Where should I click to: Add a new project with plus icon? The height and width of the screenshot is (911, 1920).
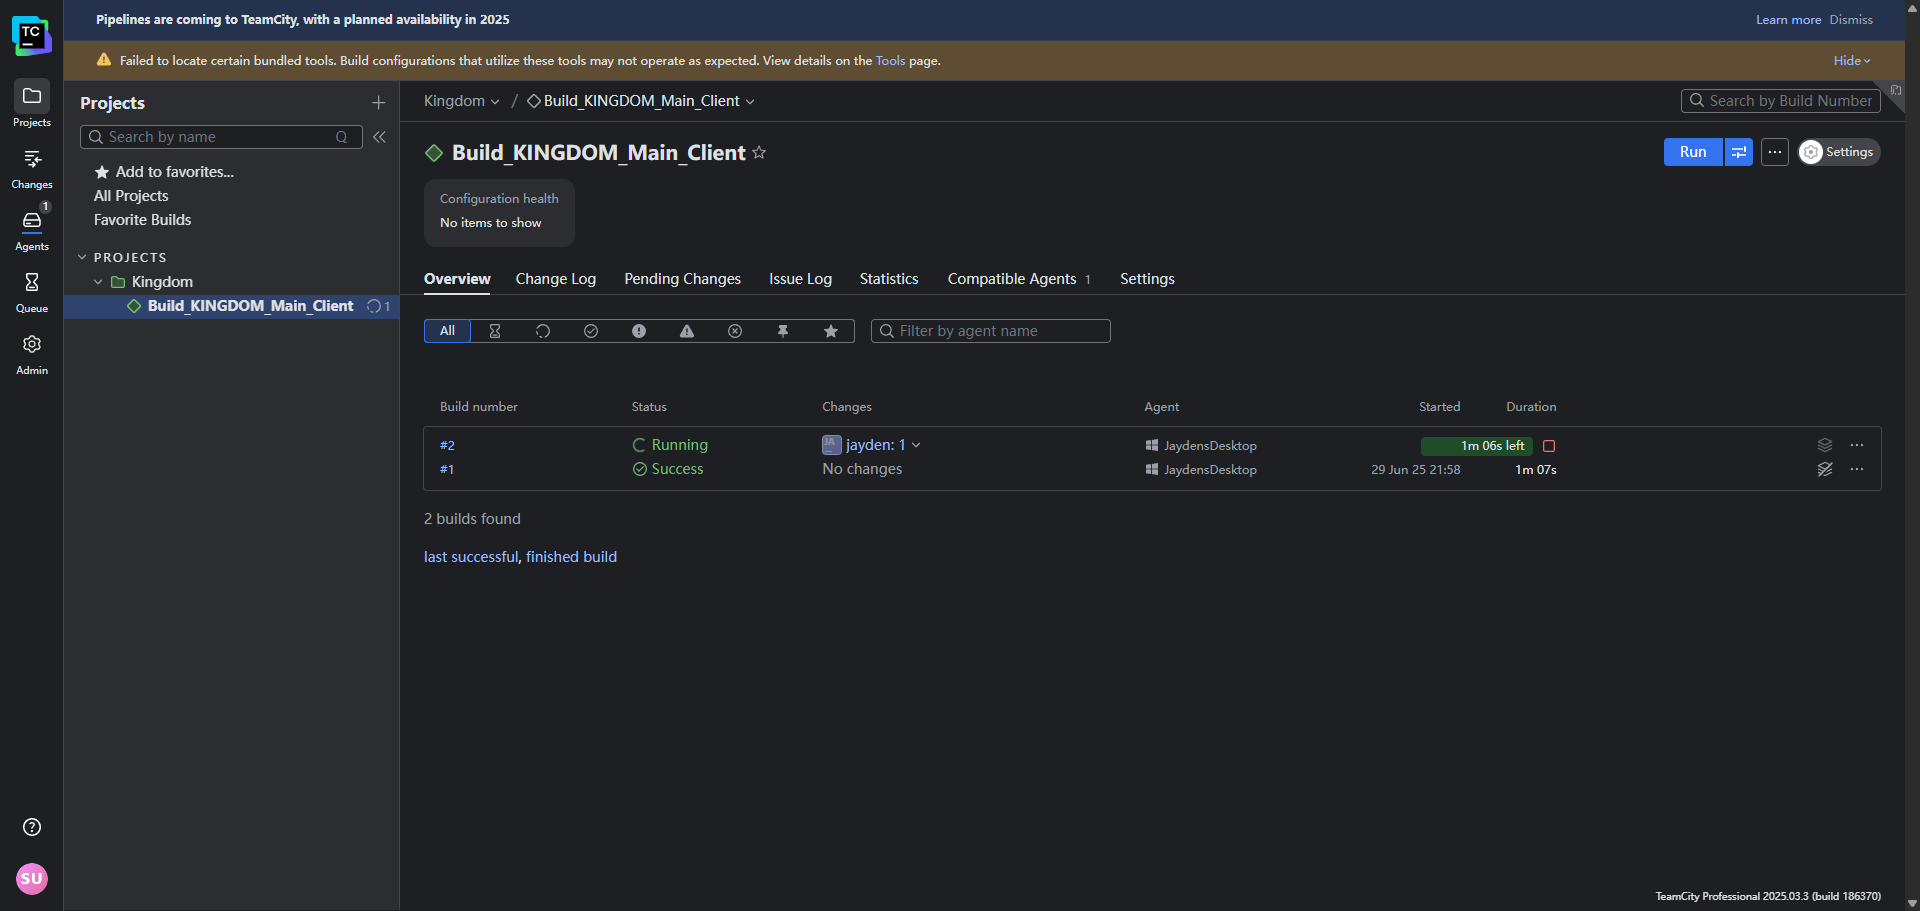click(378, 103)
